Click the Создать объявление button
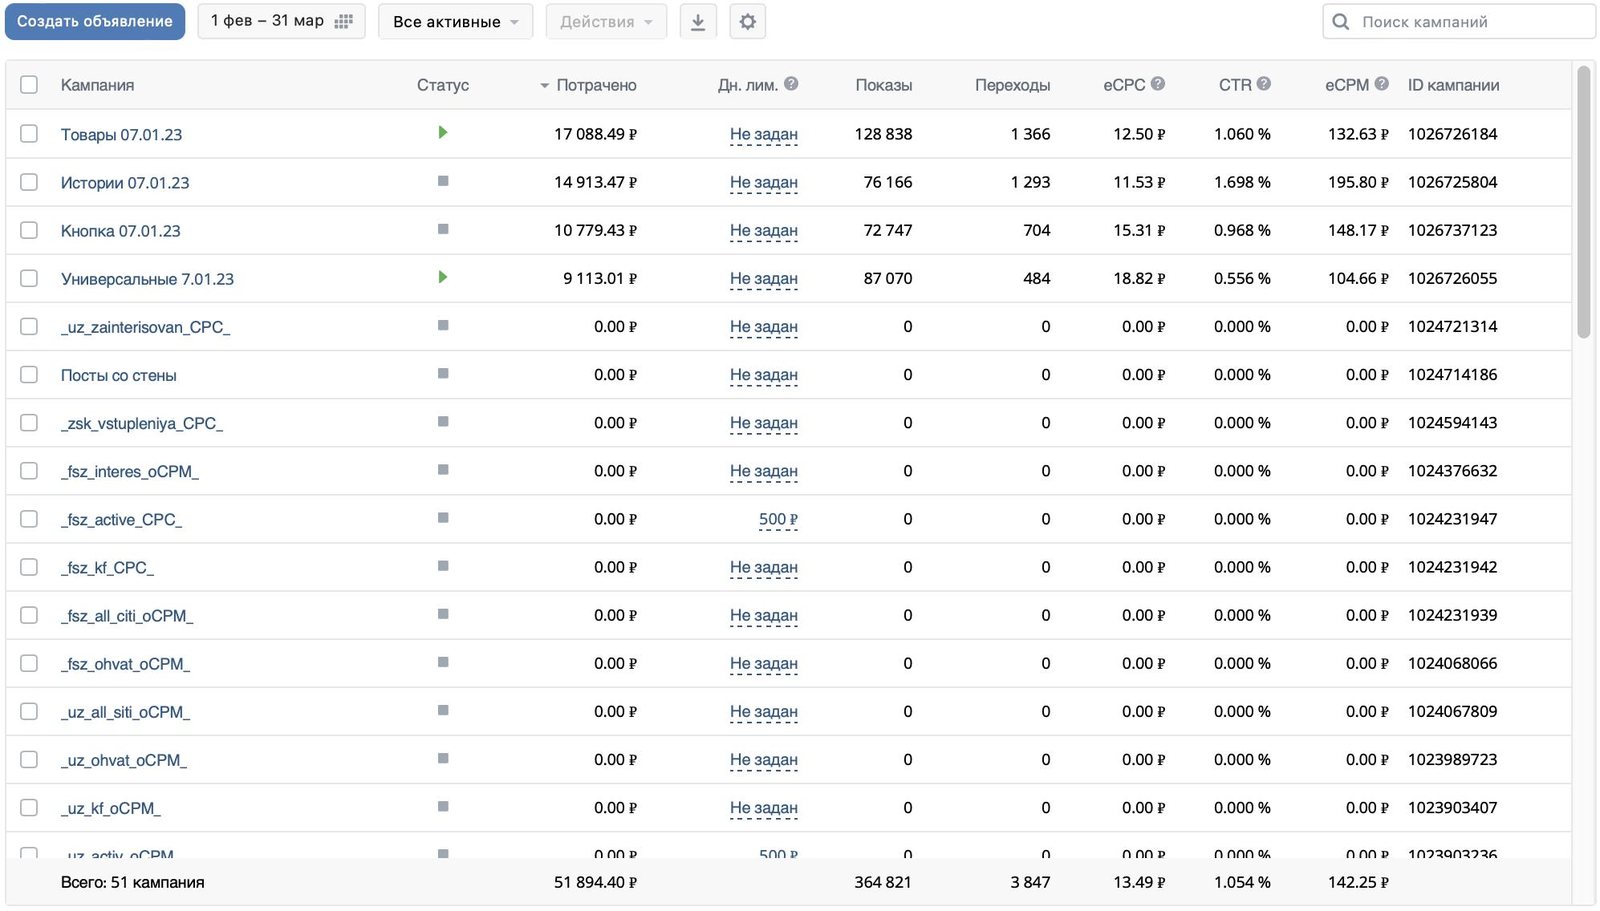The image size is (1600, 911). coord(95,21)
